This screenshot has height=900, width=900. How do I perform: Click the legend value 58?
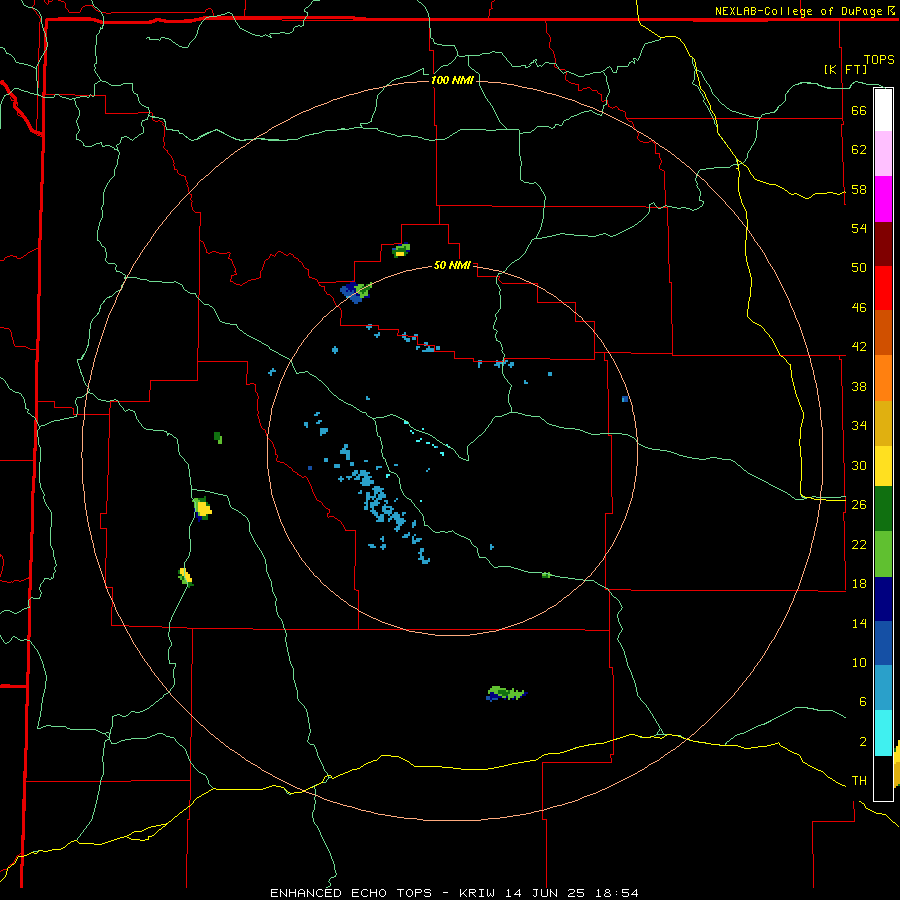[x=859, y=189]
